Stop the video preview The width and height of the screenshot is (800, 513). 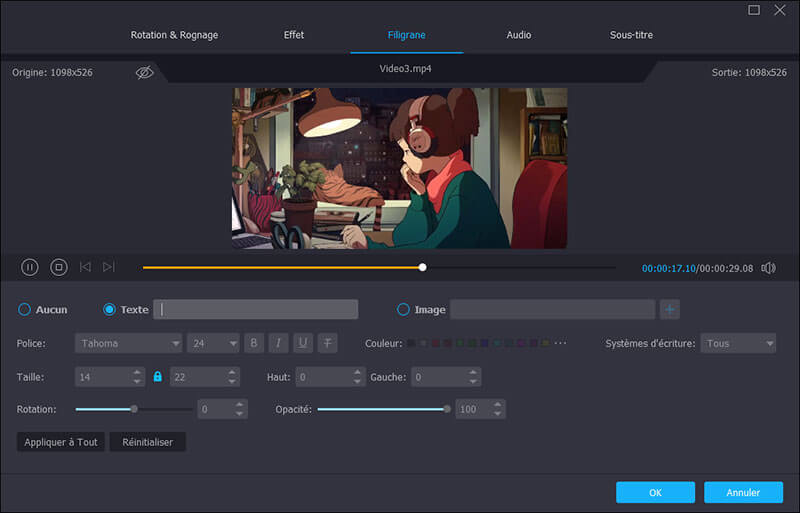[59, 267]
